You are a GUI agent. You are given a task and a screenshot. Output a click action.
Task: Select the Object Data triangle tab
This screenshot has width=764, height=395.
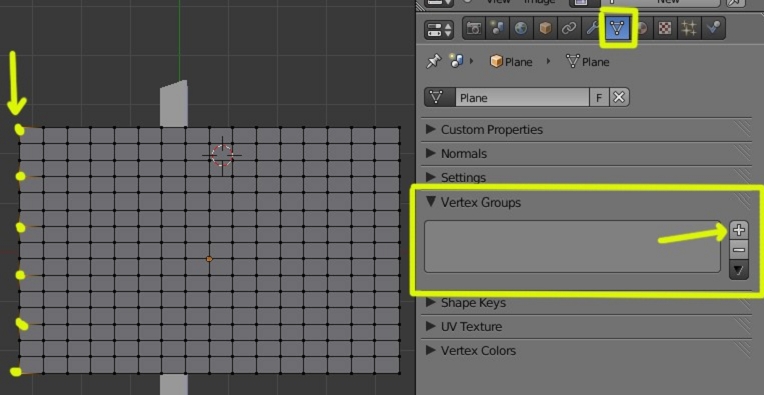click(617, 29)
